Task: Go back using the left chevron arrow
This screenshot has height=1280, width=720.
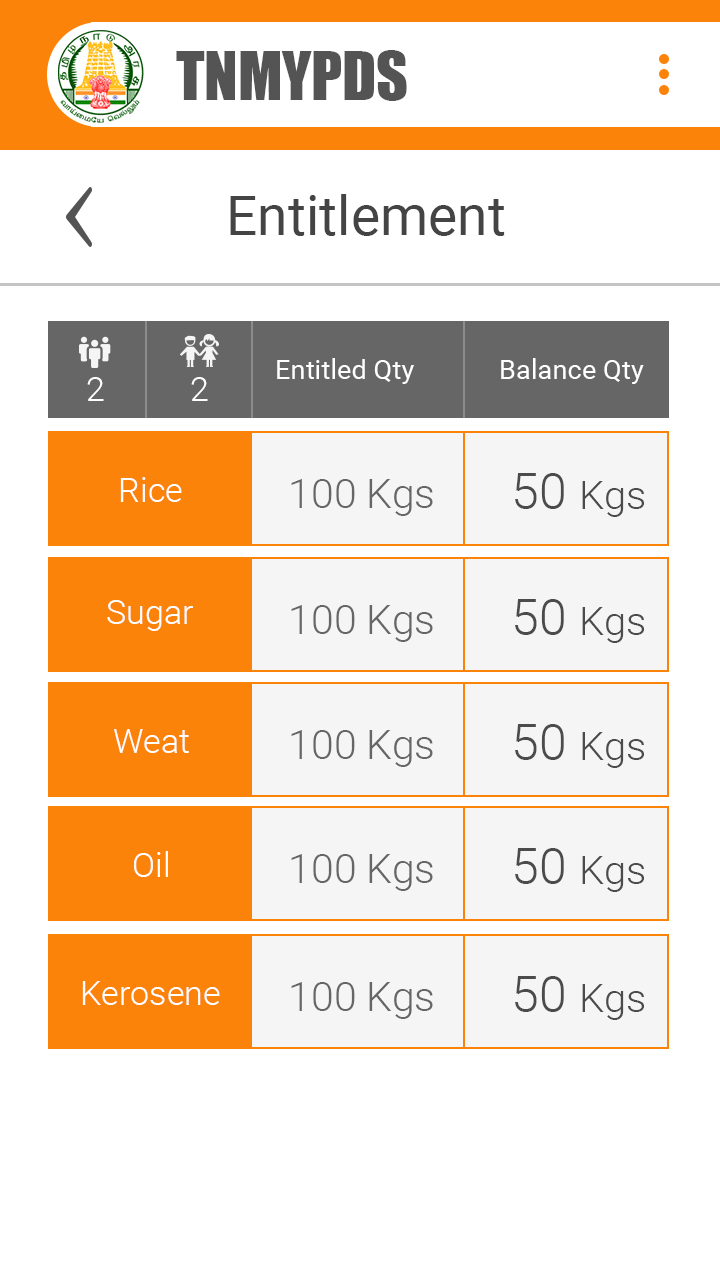Action: click(x=79, y=217)
